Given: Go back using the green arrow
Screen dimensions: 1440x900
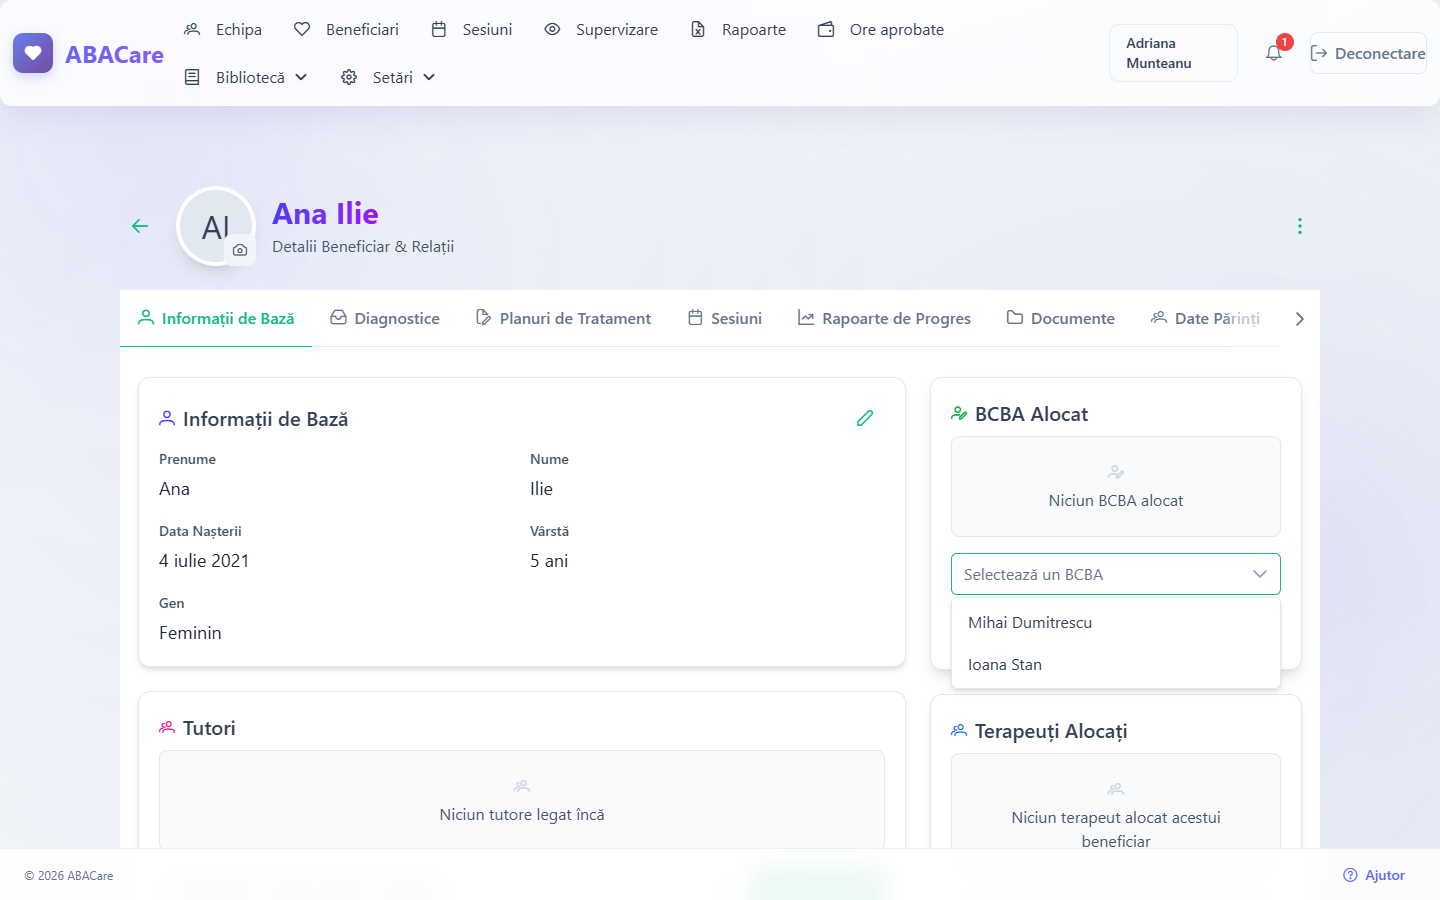Looking at the screenshot, I should click(x=140, y=226).
